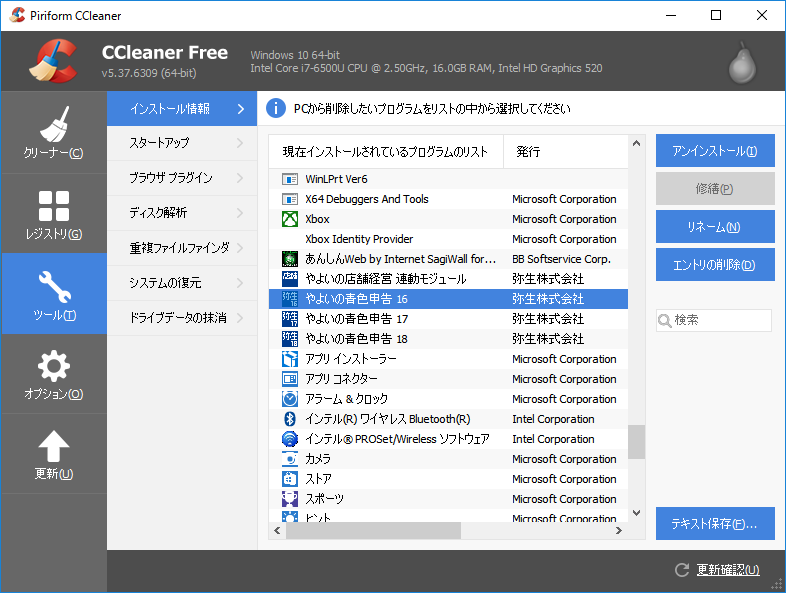Click the アプリ コネクター icon
The width and height of the screenshot is (786, 593).
coord(290,379)
